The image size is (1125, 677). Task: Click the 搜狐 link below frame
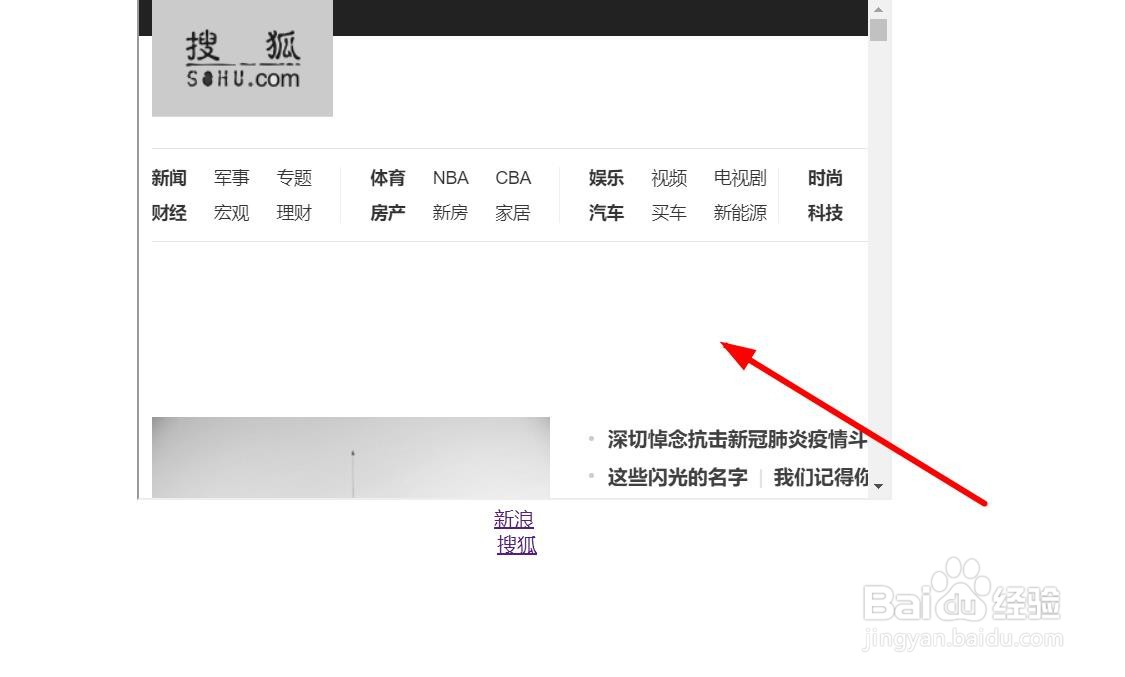tap(517, 545)
